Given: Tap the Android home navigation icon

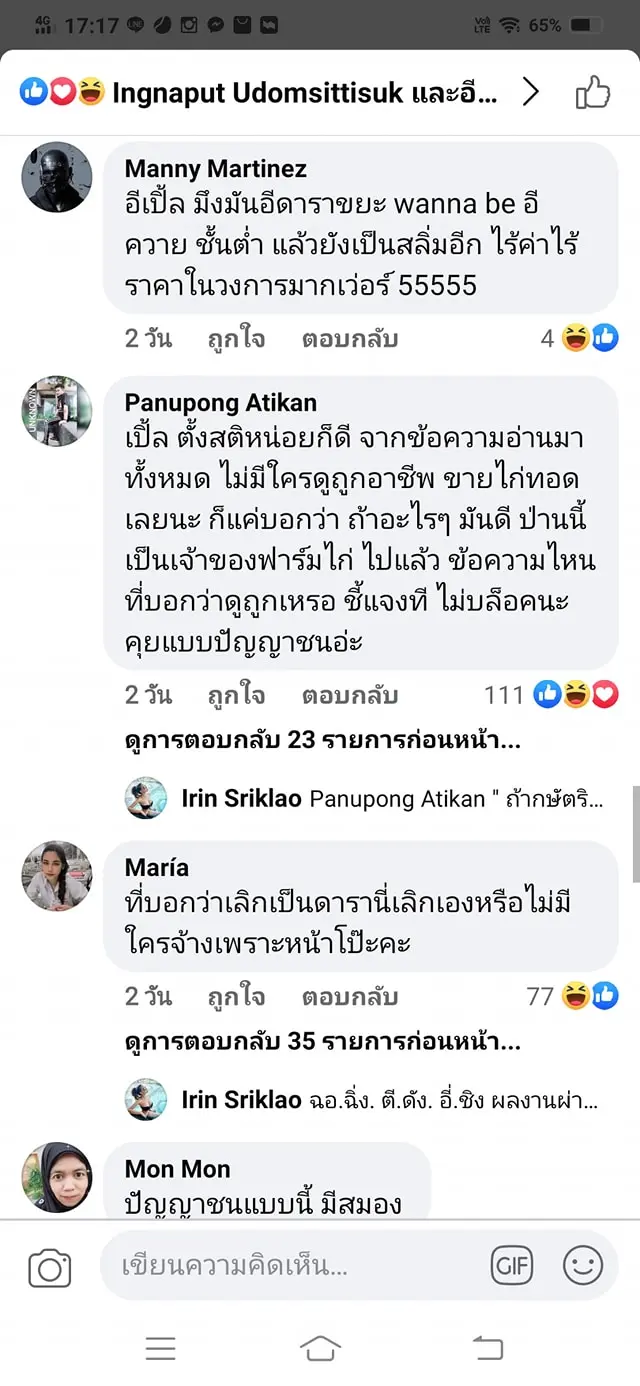Looking at the screenshot, I should (x=320, y=1349).
